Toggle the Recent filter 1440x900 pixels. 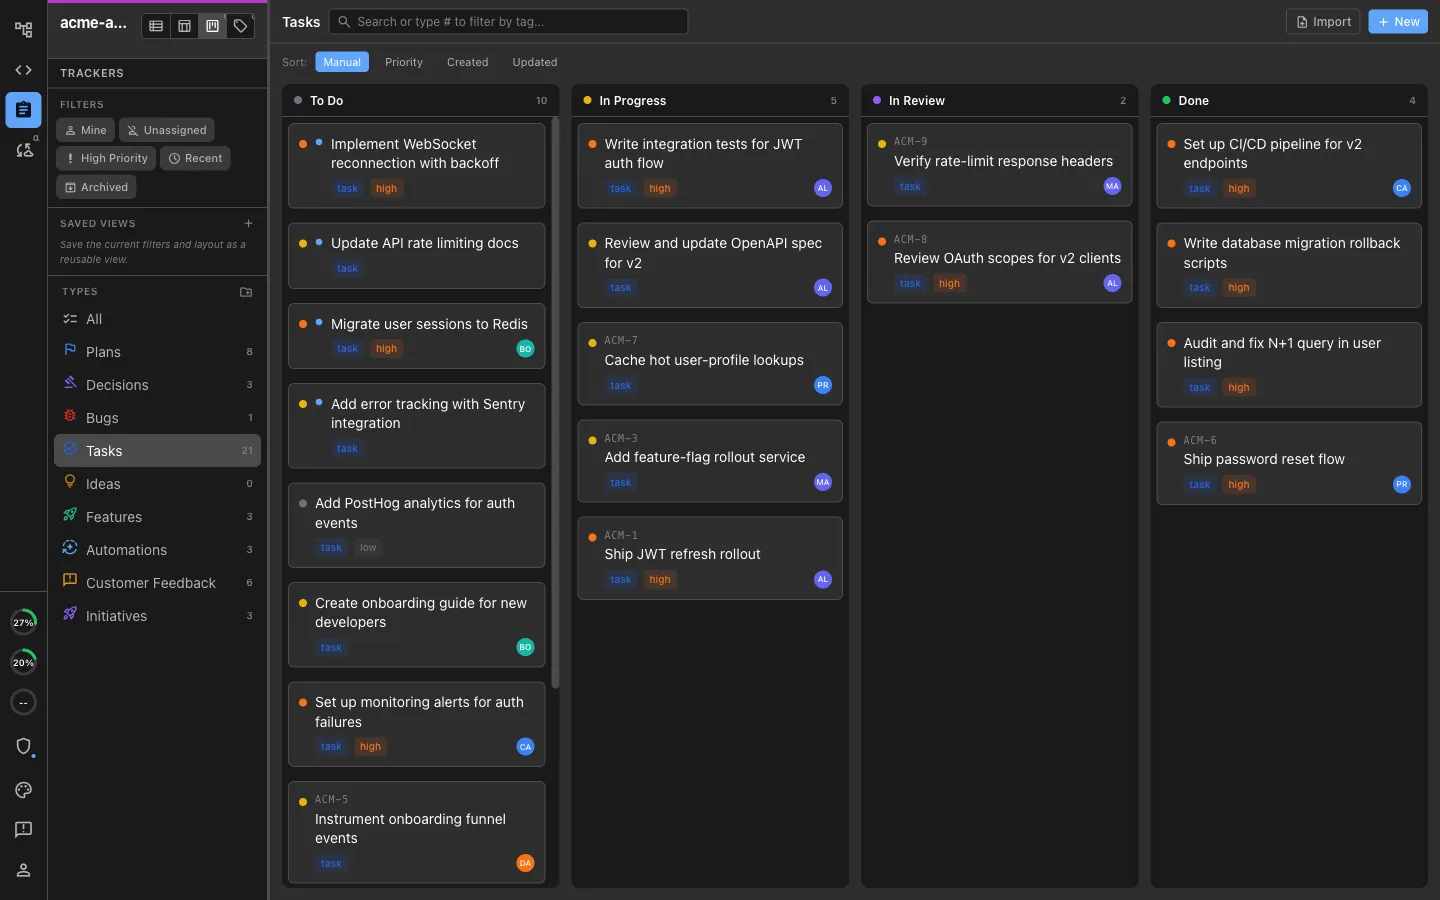195,158
